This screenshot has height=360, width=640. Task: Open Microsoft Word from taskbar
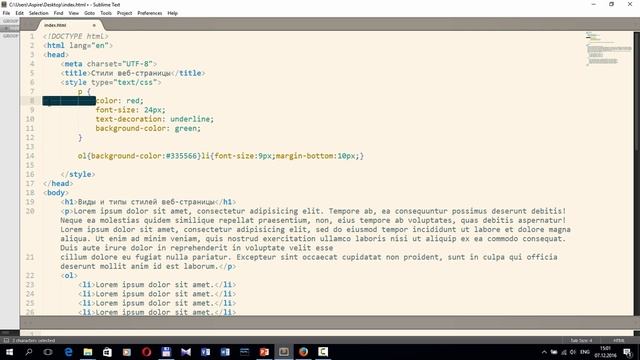point(225,352)
